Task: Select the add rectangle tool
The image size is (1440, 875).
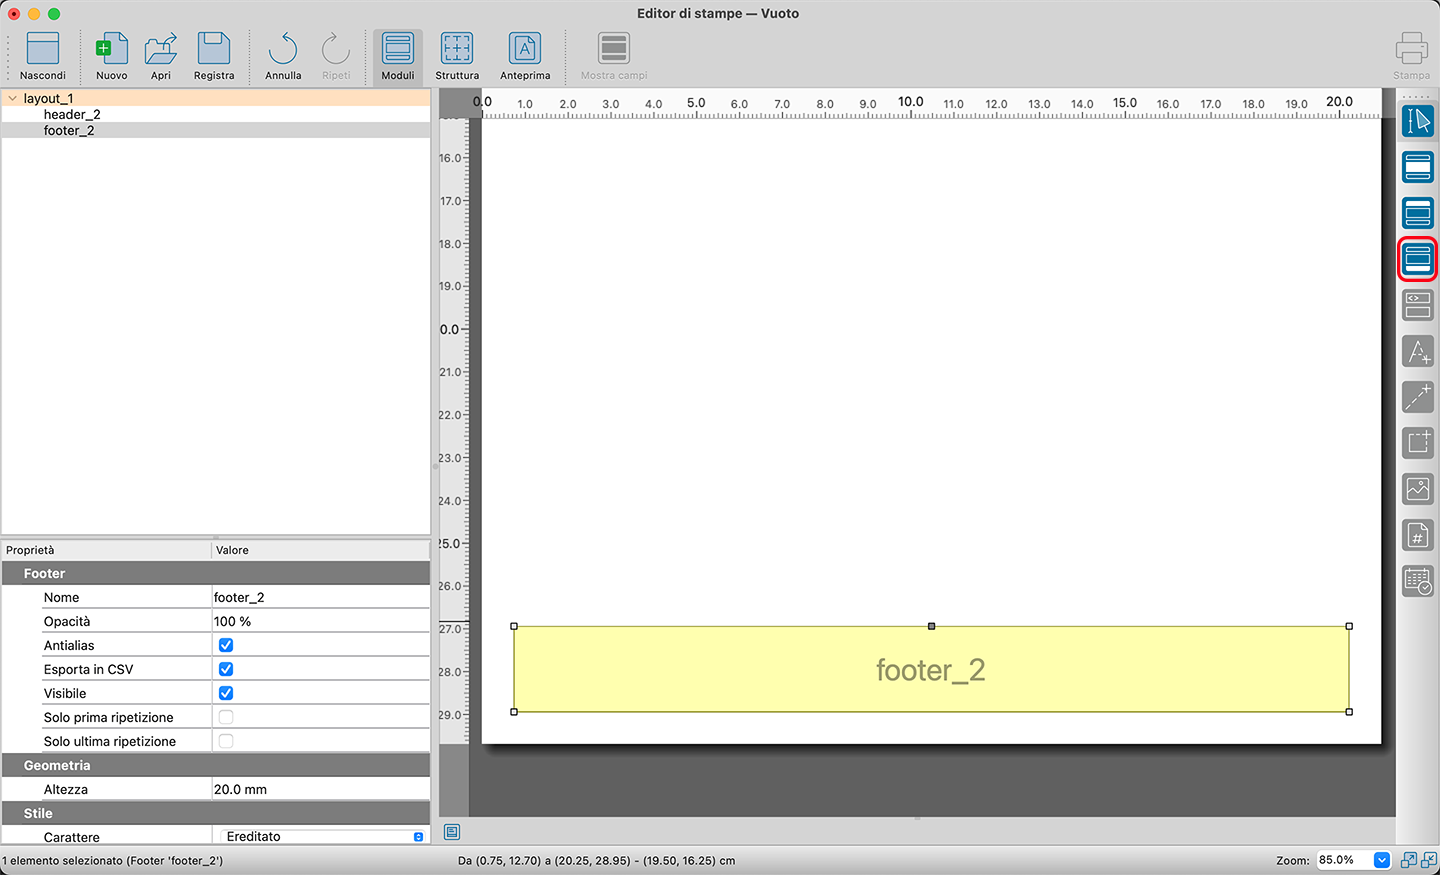Action: pos(1417,443)
